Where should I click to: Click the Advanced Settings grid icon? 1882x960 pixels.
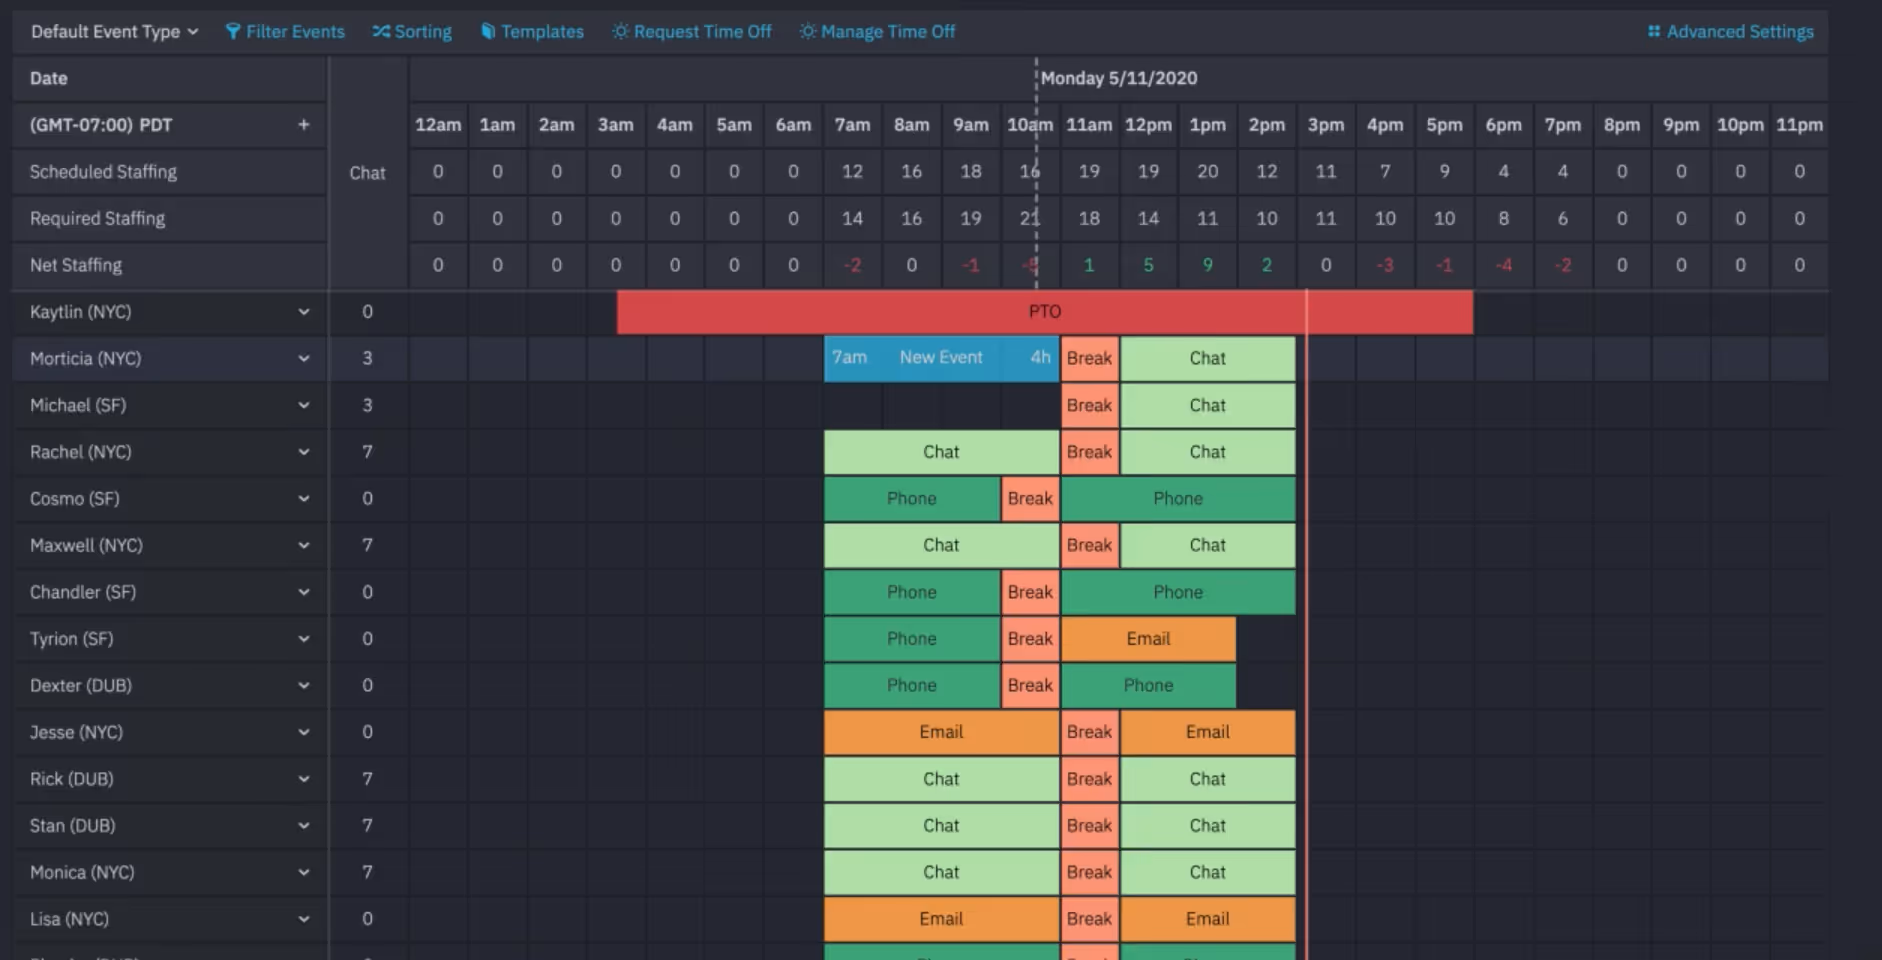click(1654, 32)
